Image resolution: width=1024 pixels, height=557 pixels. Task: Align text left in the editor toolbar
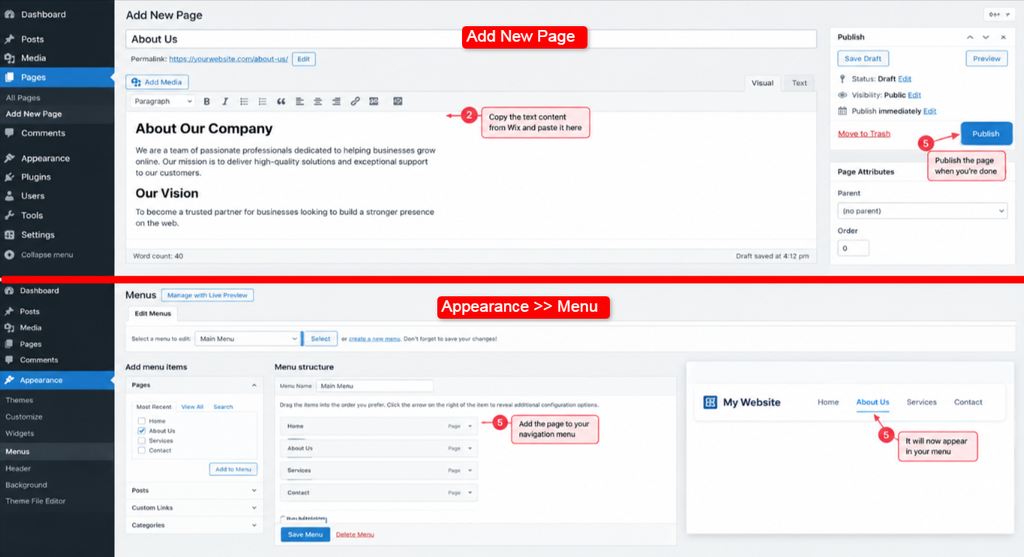pyautogui.click(x=299, y=101)
